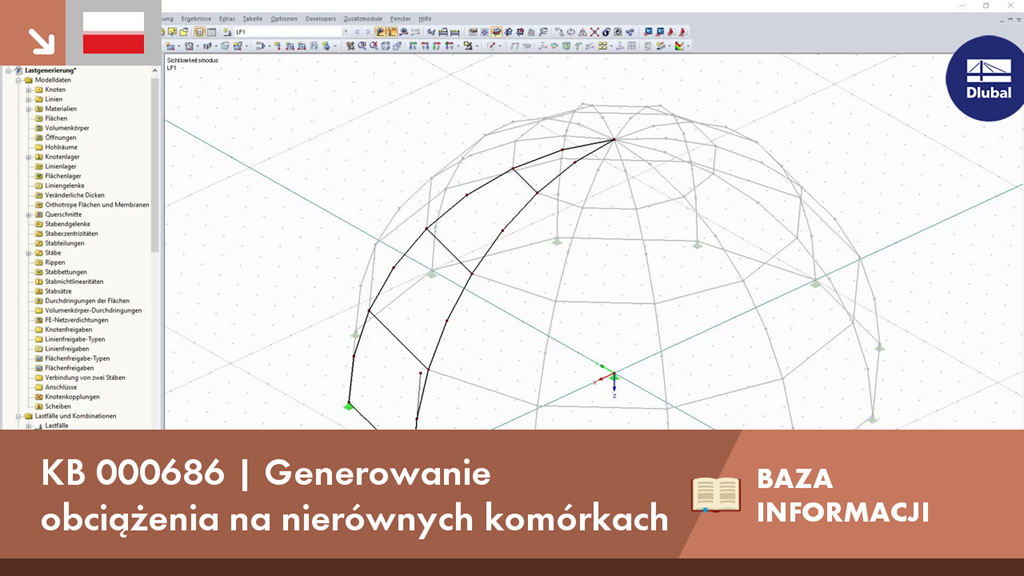
Task: Select Stabendgelenke tree entry
Action: click(x=67, y=224)
